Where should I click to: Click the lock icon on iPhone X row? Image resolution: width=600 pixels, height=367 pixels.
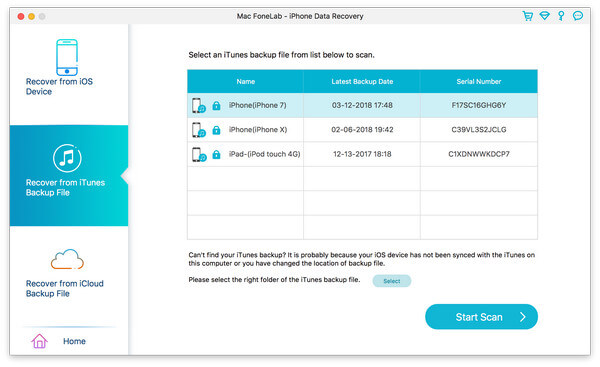[216, 130]
